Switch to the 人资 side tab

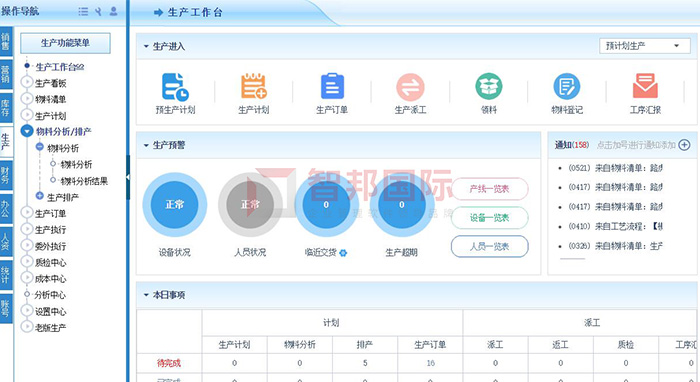5,242
